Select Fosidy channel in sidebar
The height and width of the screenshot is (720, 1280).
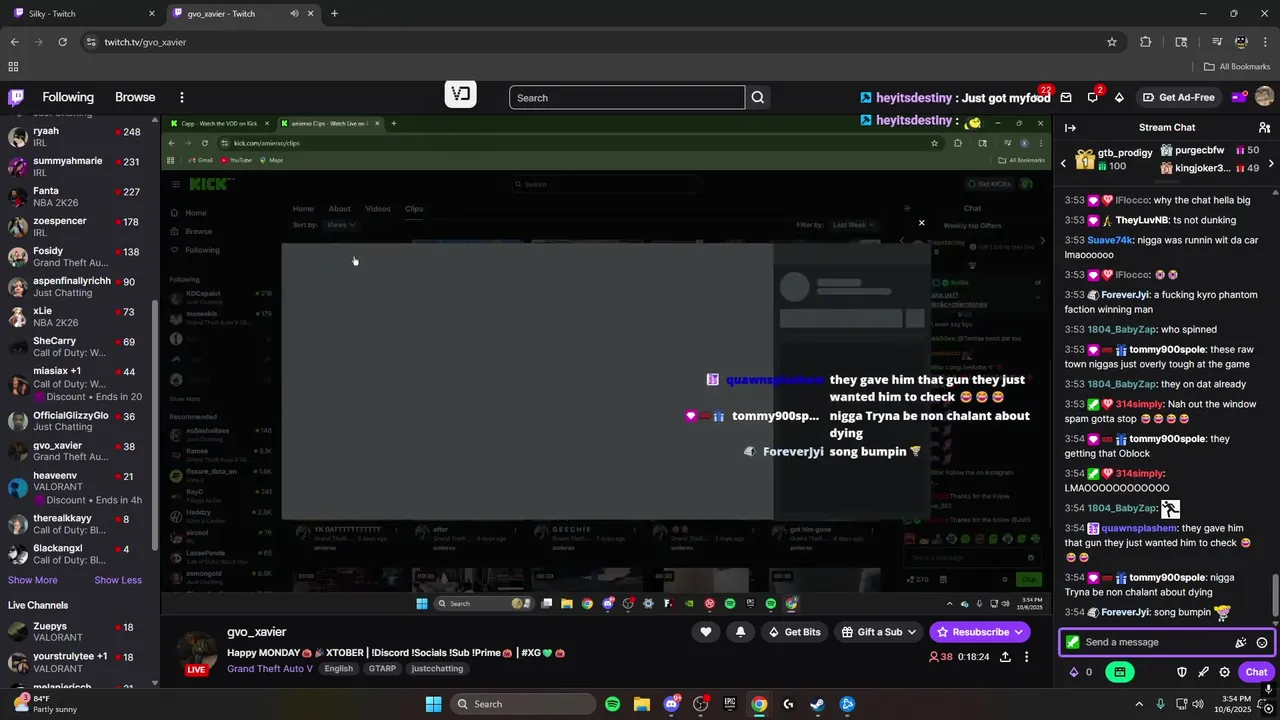pyautogui.click(x=76, y=258)
